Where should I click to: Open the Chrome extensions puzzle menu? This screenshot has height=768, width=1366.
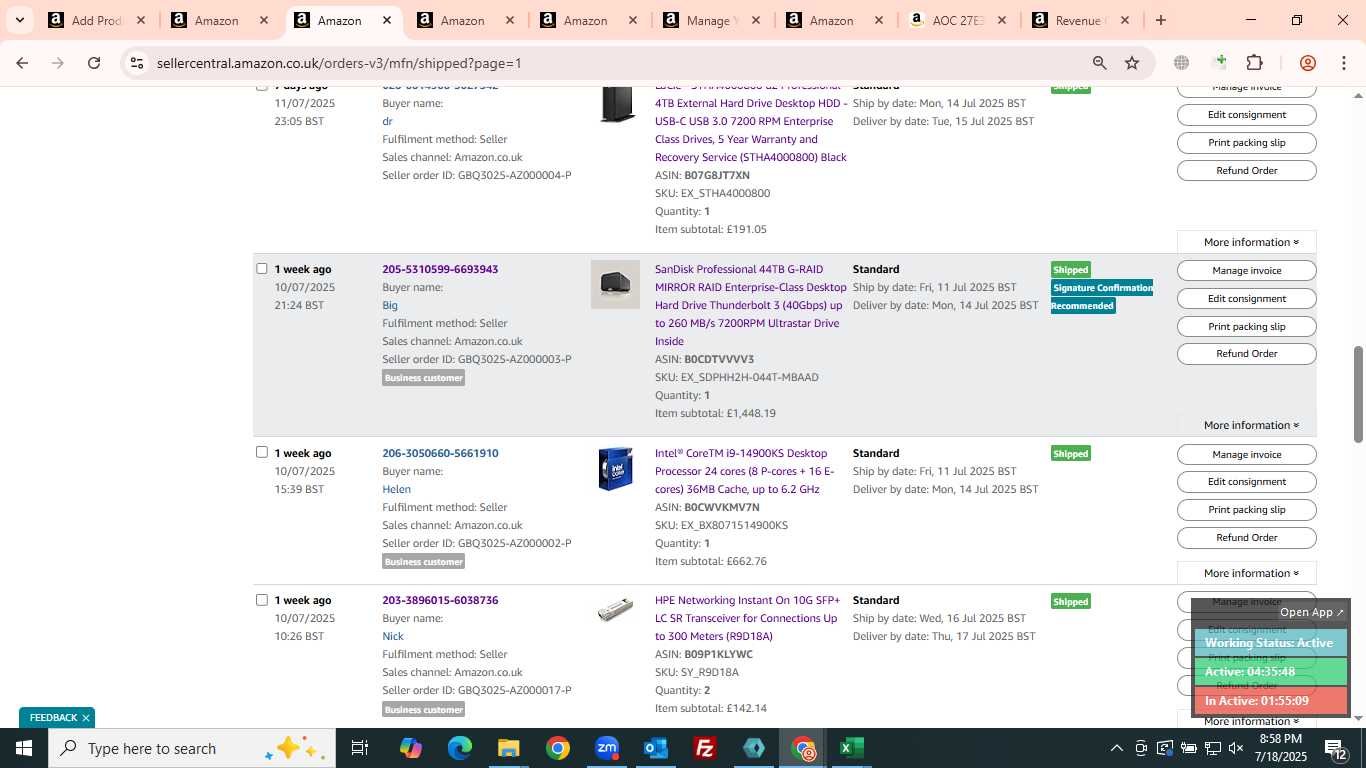point(1254,63)
